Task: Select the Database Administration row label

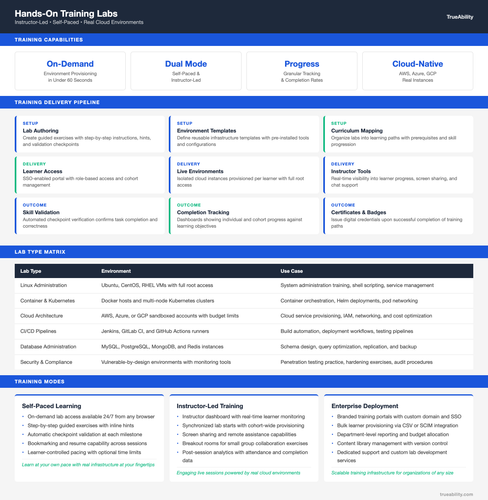Action: (x=48, y=347)
